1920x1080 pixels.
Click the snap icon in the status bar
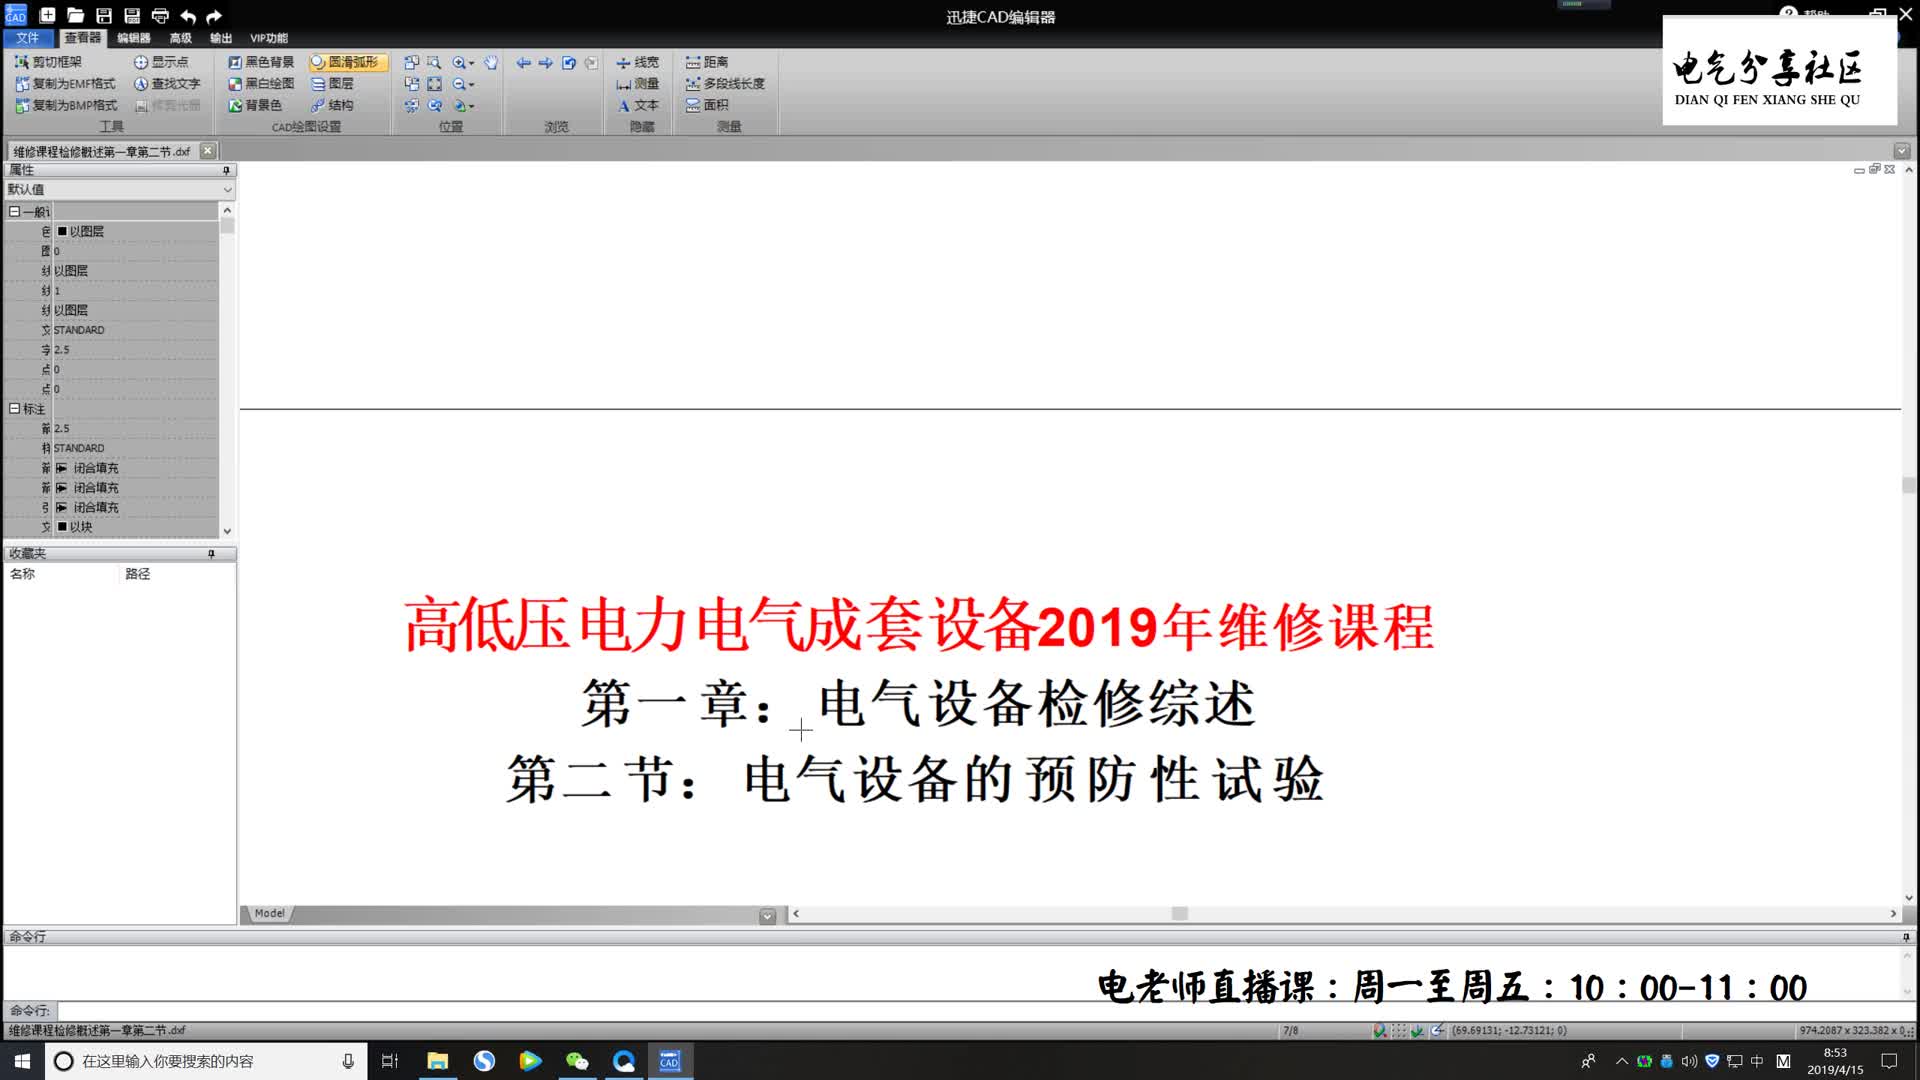[x=1380, y=1030]
